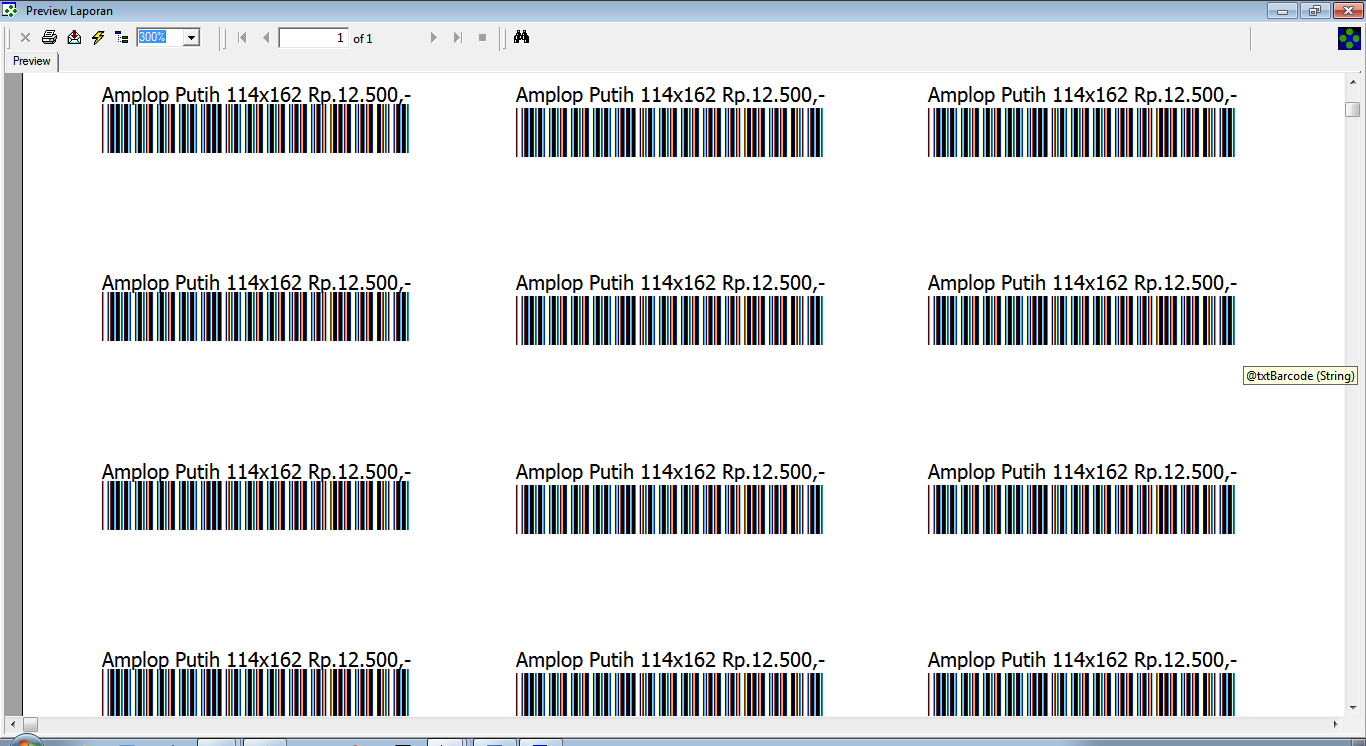Click horizontal scrollbar right arrow
Screen dimensions: 1366x746
1335,723
